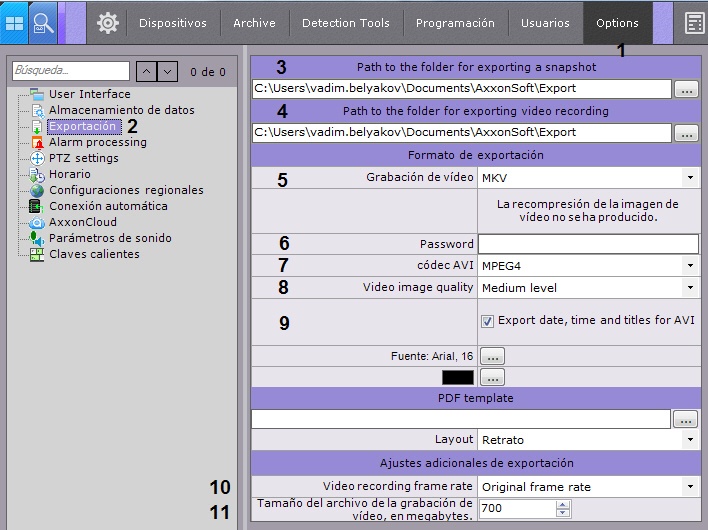
Task: Go to previous search result arrow
Action: pyautogui.click(x=146, y=72)
